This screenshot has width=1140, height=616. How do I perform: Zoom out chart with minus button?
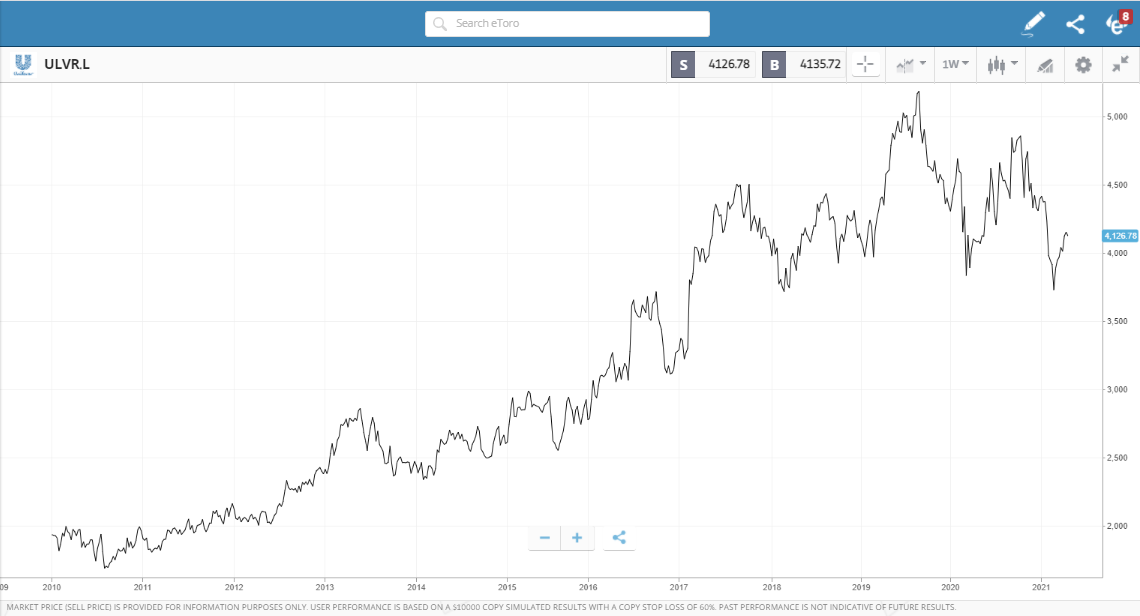pyautogui.click(x=545, y=538)
